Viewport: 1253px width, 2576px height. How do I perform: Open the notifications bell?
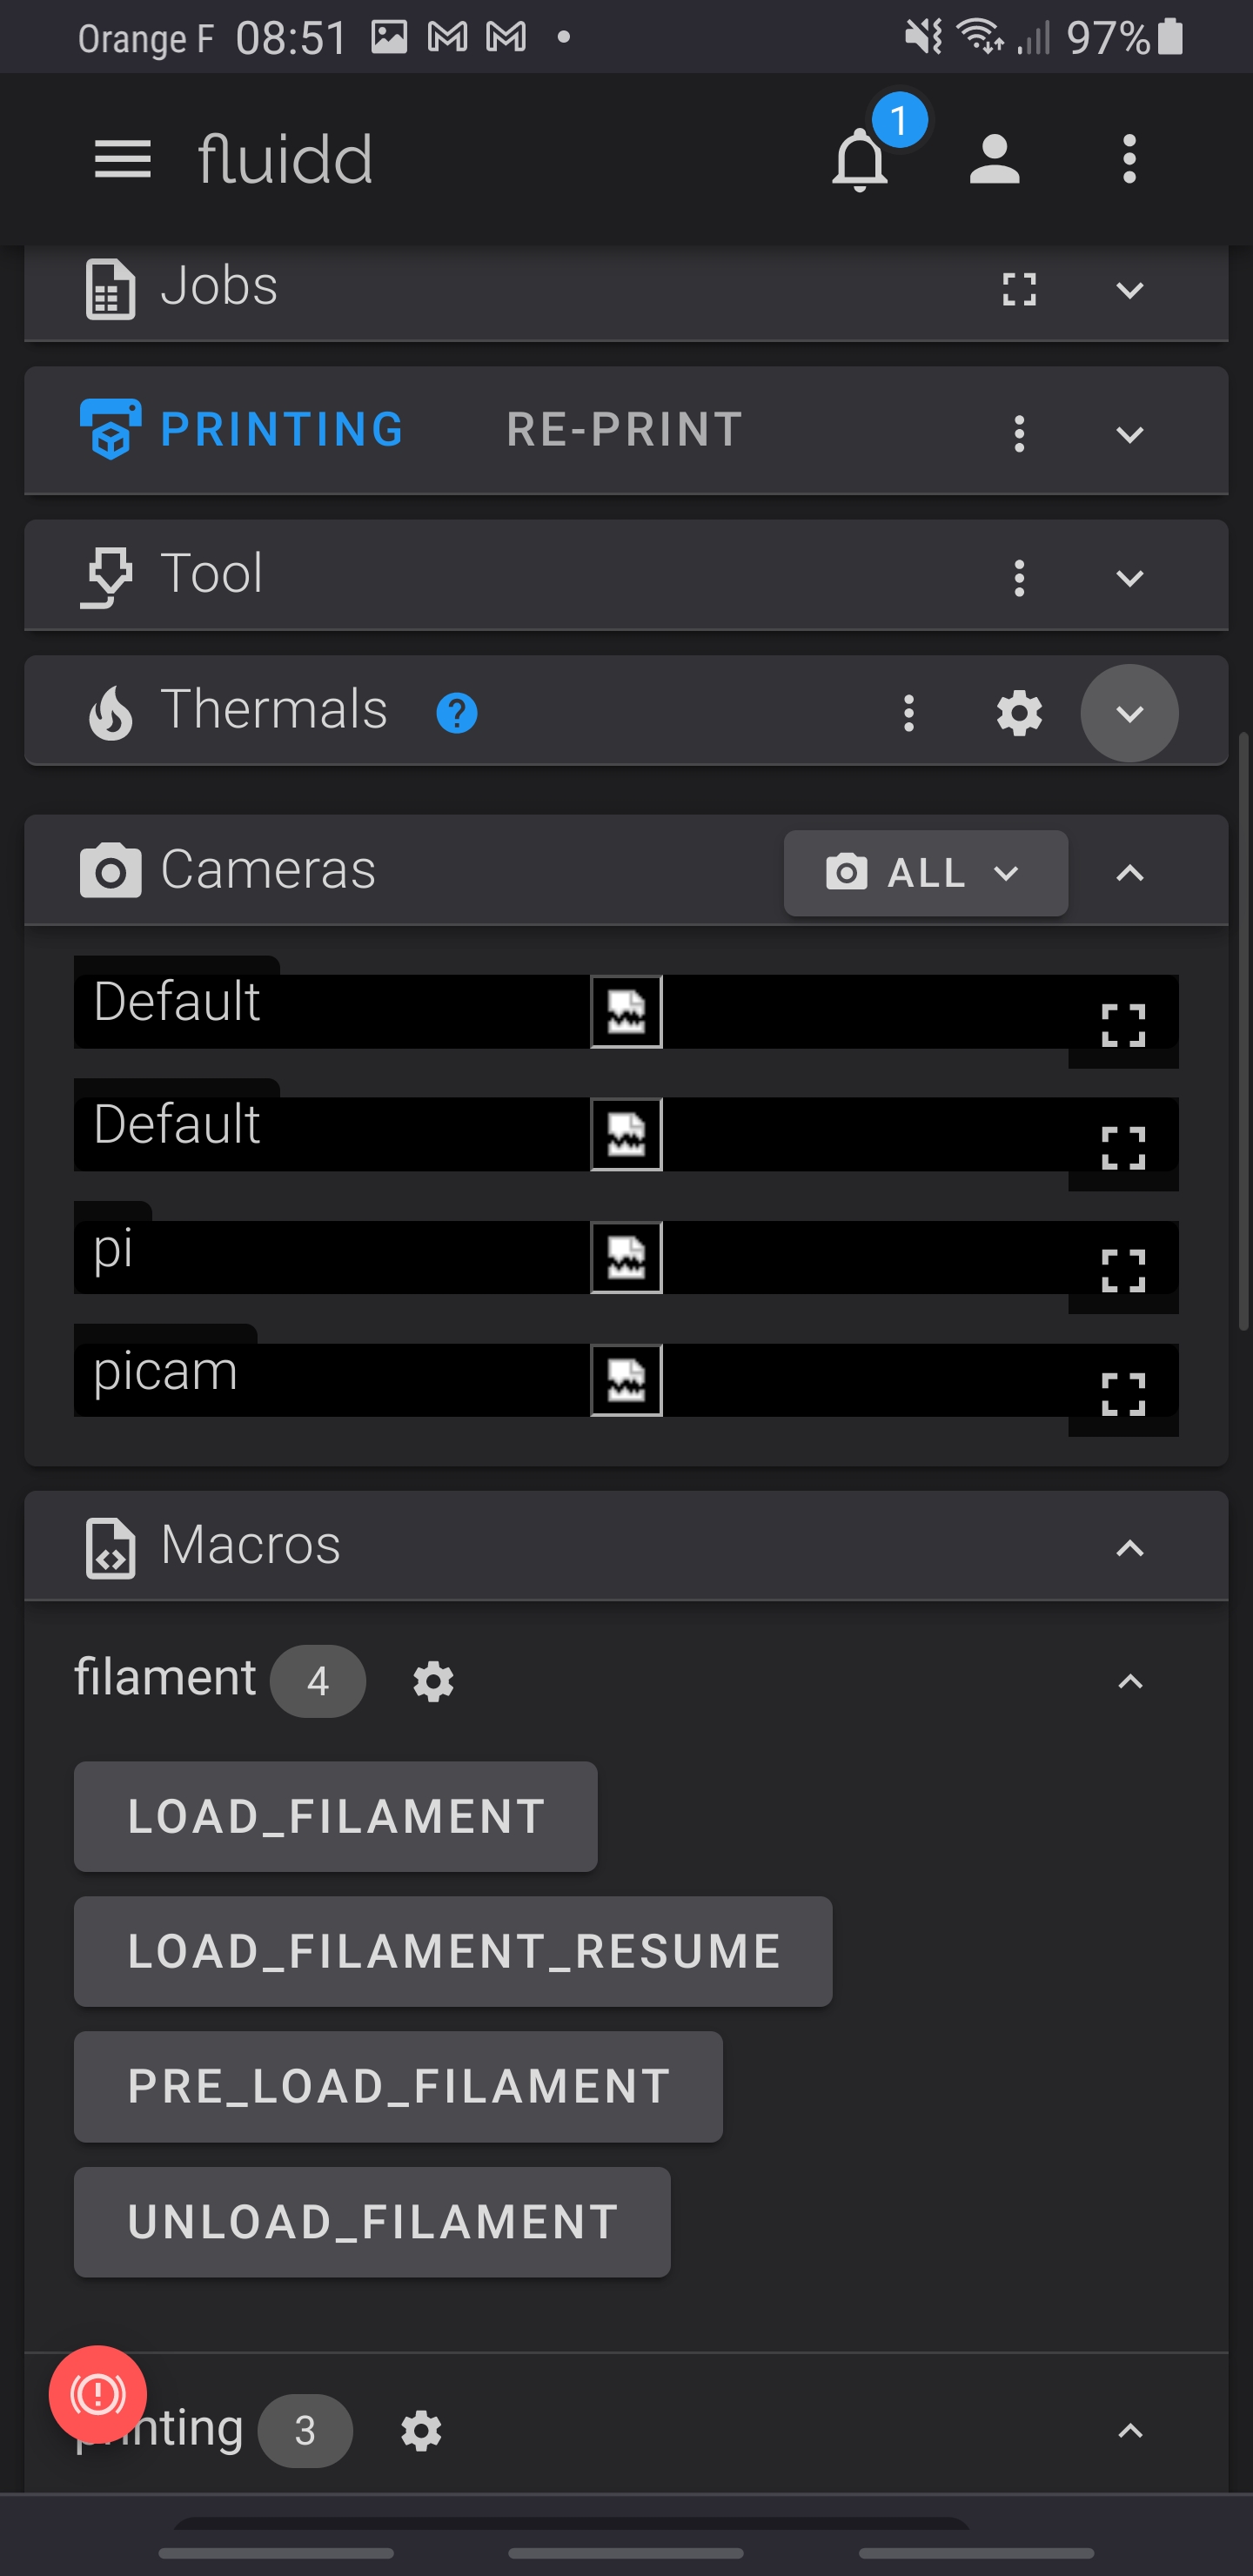[860, 160]
